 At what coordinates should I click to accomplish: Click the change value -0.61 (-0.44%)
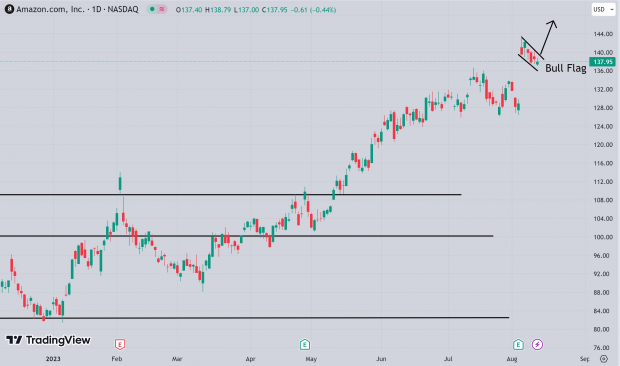(314, 10)
